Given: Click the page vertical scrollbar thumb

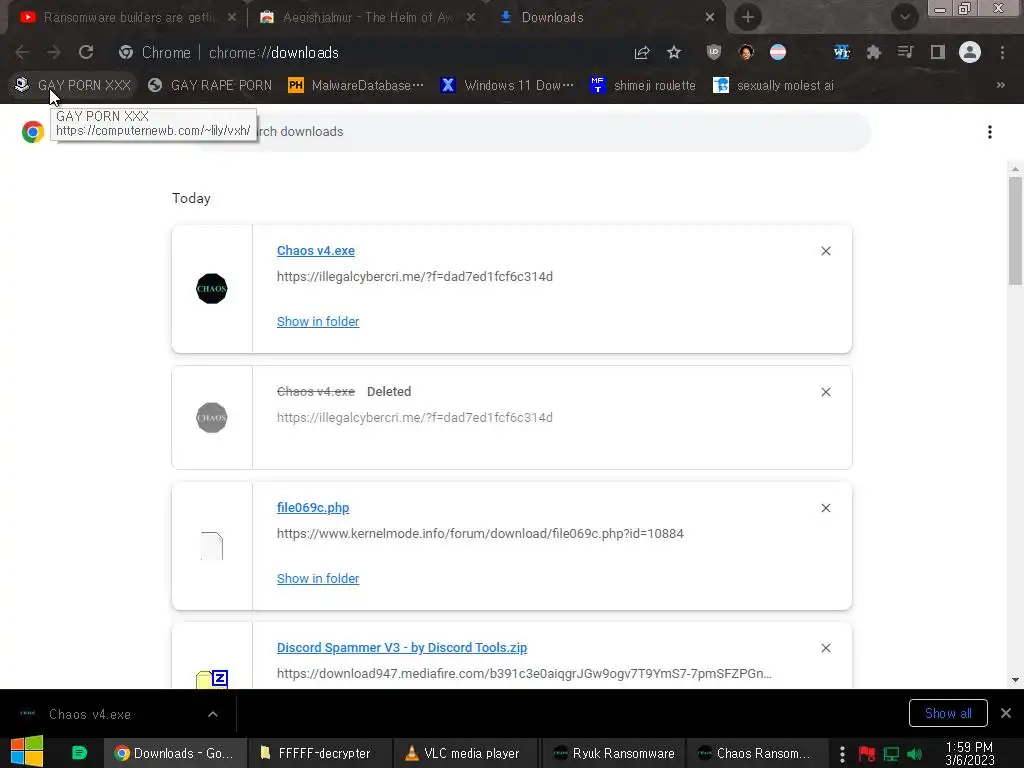Looking at the screenshot, I should click(1015, 231).
